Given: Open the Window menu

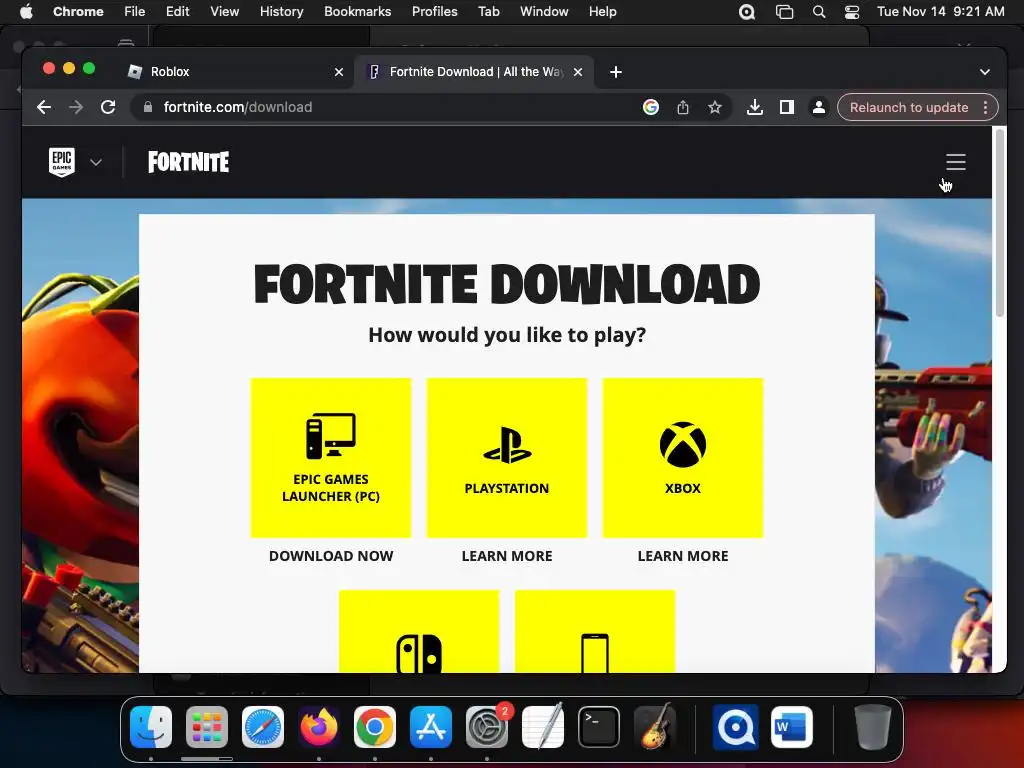Looking at the screenshot, I should 544,11.
